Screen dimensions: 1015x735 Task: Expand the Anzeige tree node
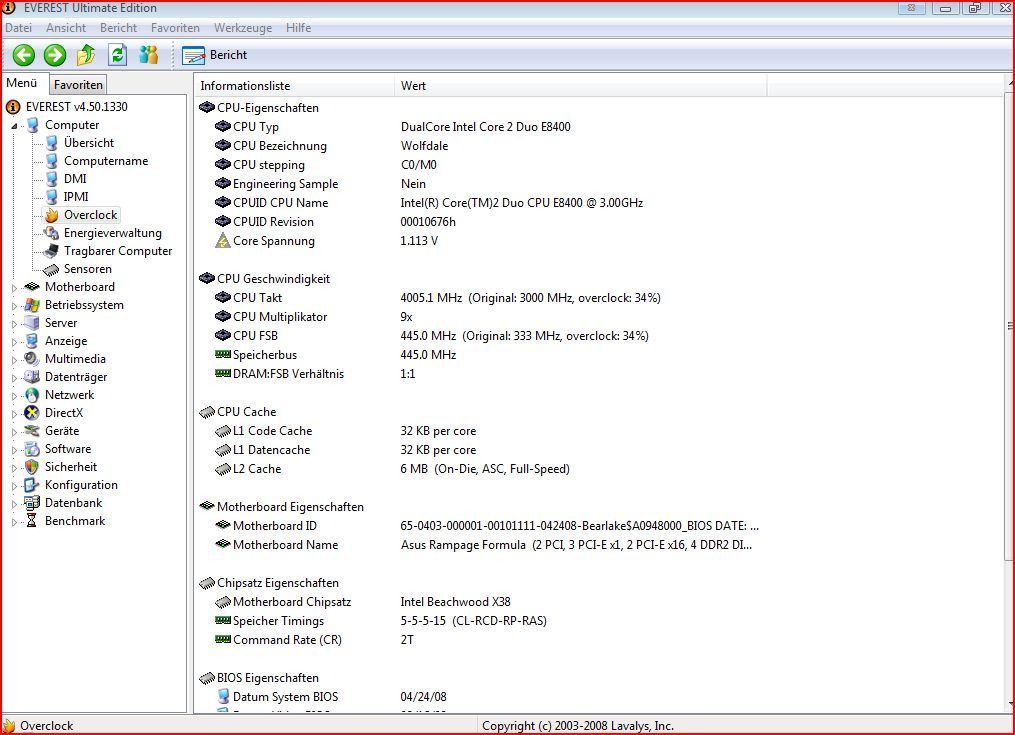[x=14, y=341]
